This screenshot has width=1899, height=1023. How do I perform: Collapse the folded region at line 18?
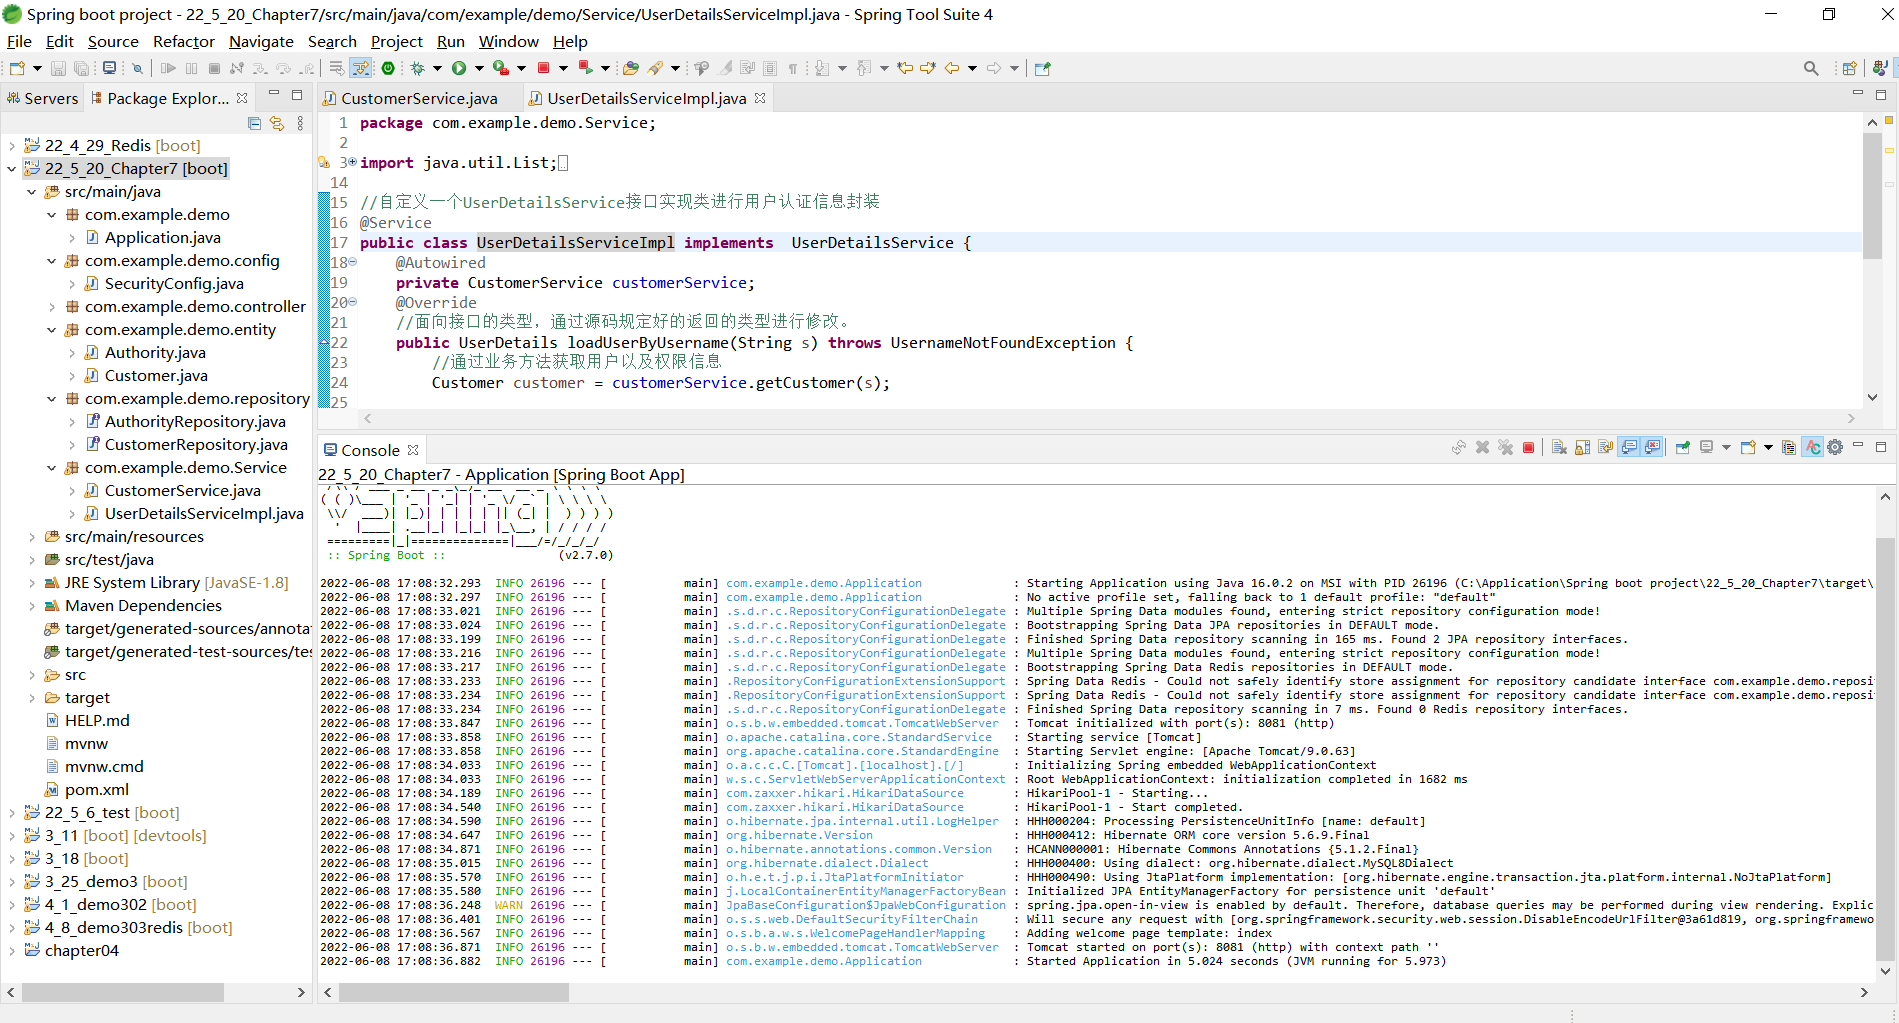(x=352, y=262)
